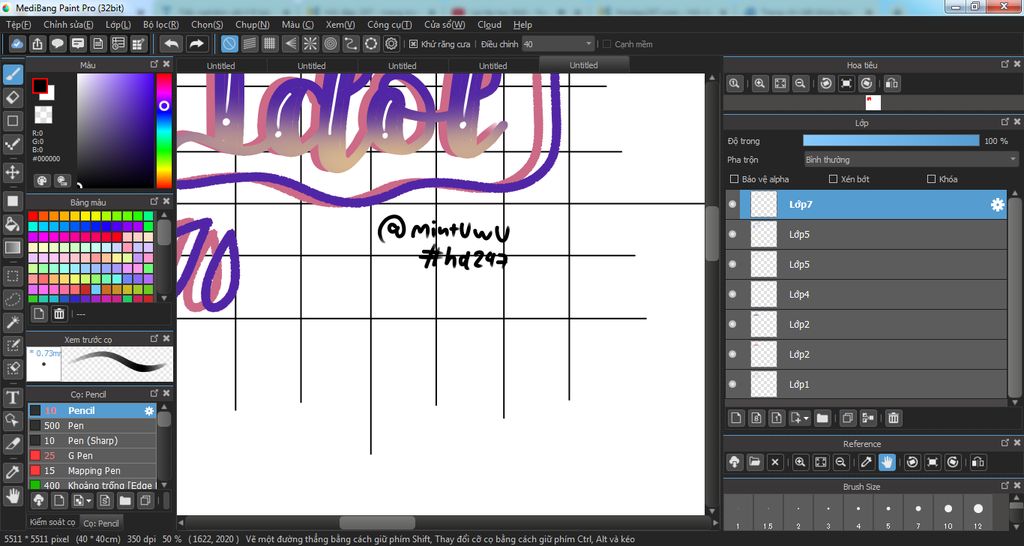Viewport: 1024px width, 546px height.
Task: Select the Eraser tool
Action: [x=12, y=98]
